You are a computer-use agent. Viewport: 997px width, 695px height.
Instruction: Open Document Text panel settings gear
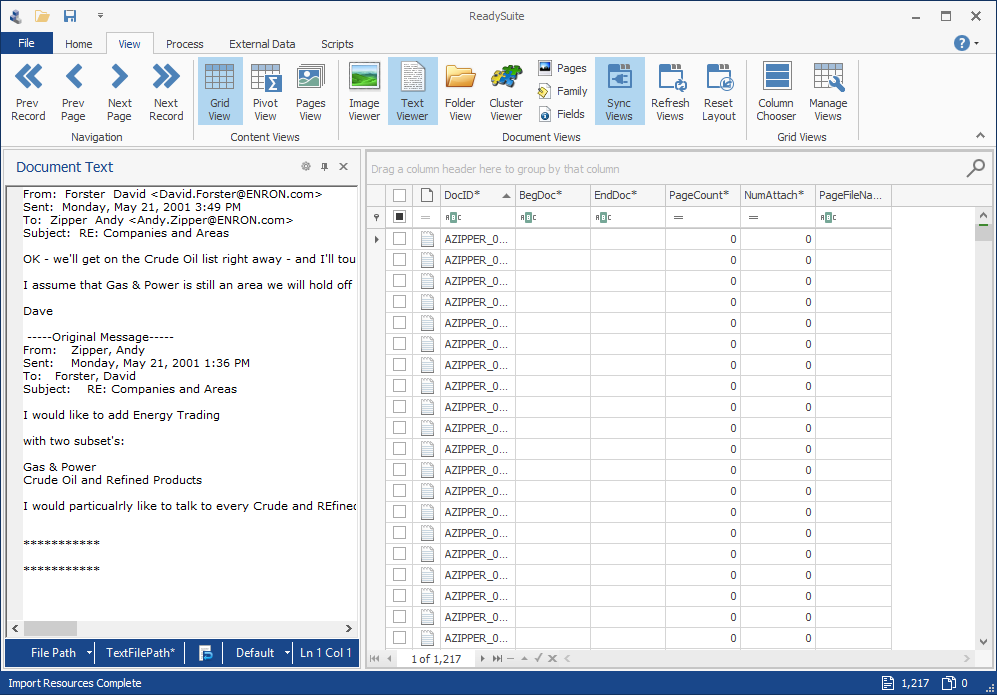click(x=306, y=166)
